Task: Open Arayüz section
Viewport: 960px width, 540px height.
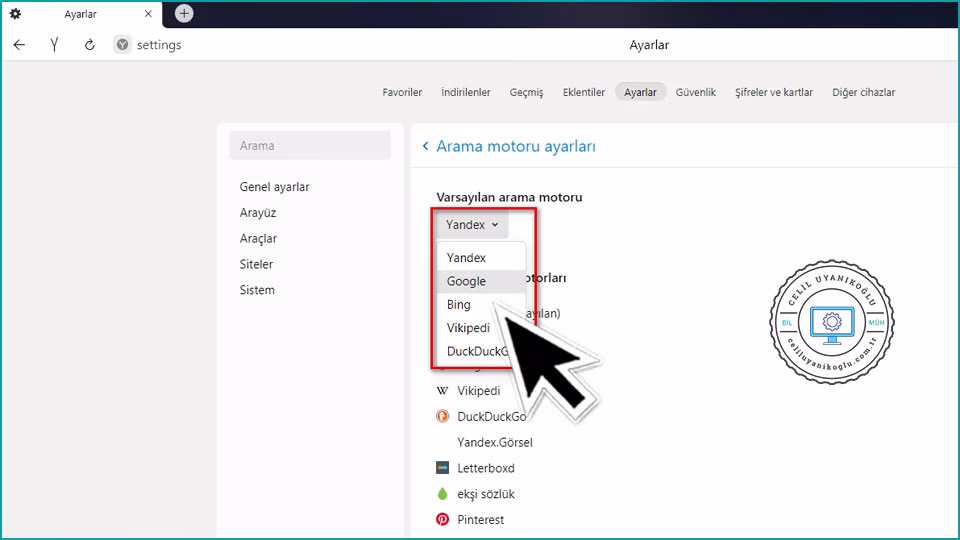Action: click(x=258, y=212)
